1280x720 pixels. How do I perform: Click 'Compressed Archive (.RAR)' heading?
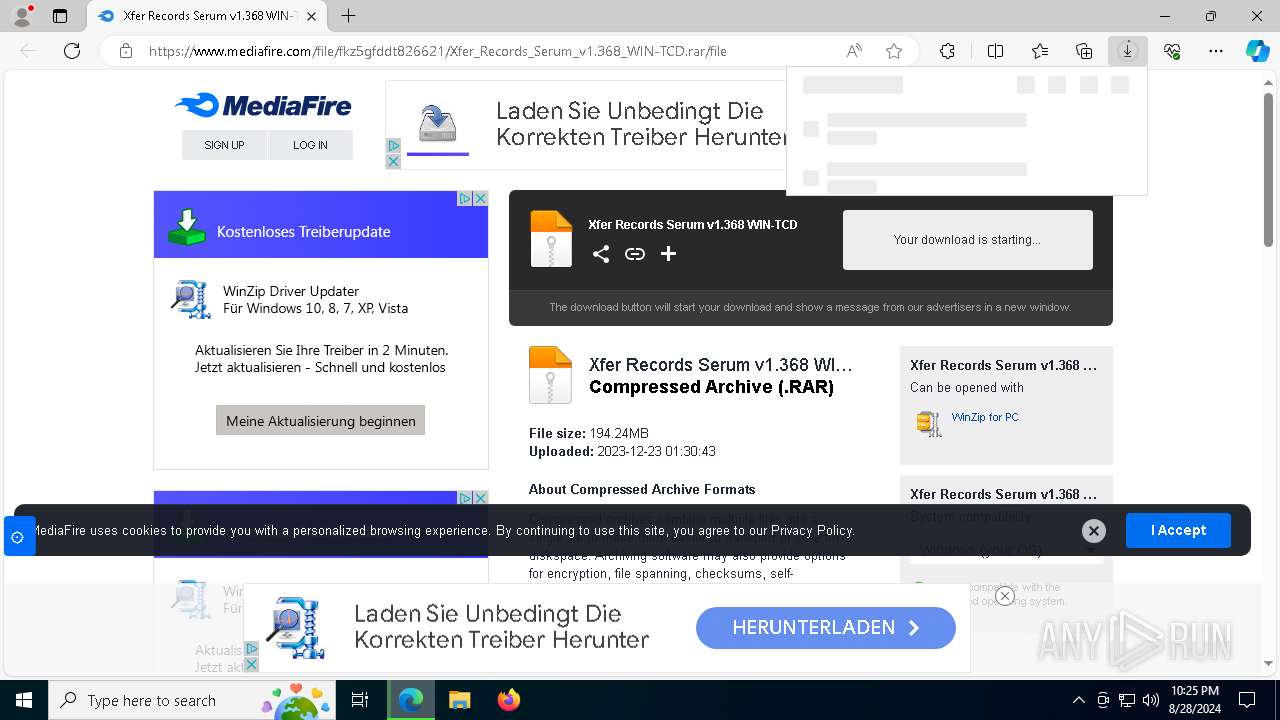pyautogui.click(x=711, y=387)
